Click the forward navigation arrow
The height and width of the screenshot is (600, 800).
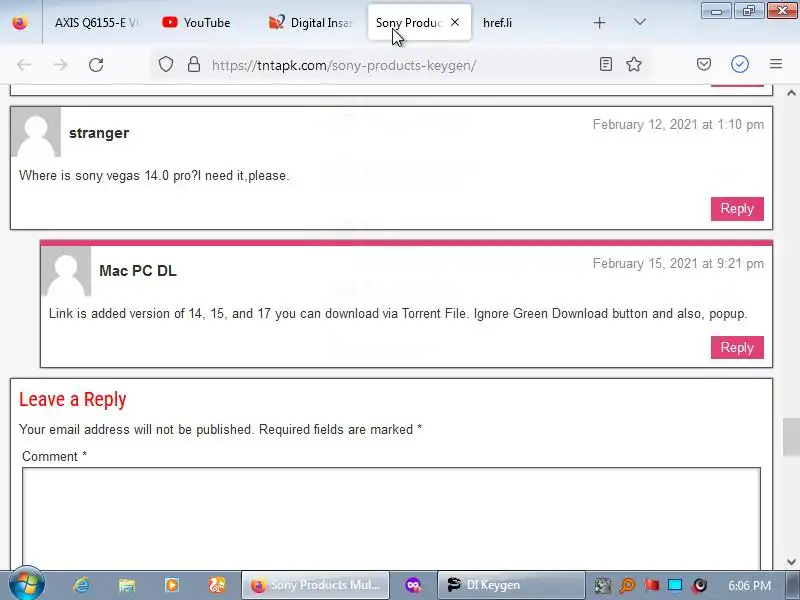(x=60, y=65)
